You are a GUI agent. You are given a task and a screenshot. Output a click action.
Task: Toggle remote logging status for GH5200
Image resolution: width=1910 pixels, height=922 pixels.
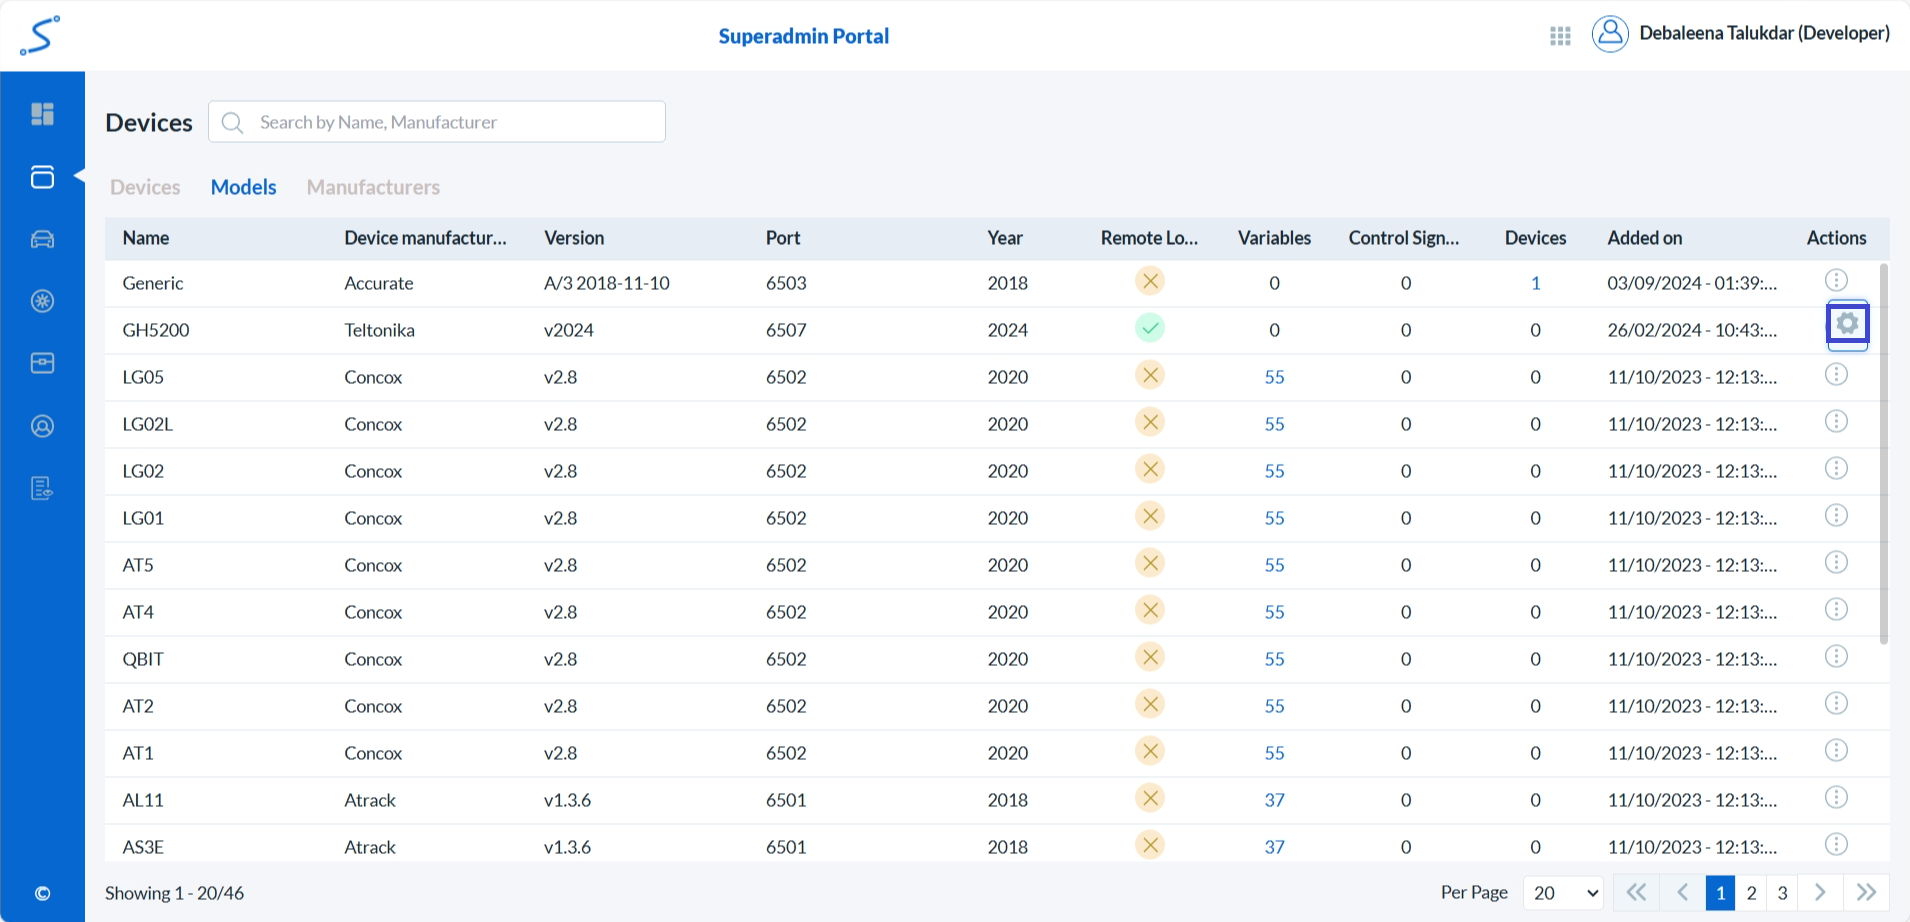(x=1150, y=328)
